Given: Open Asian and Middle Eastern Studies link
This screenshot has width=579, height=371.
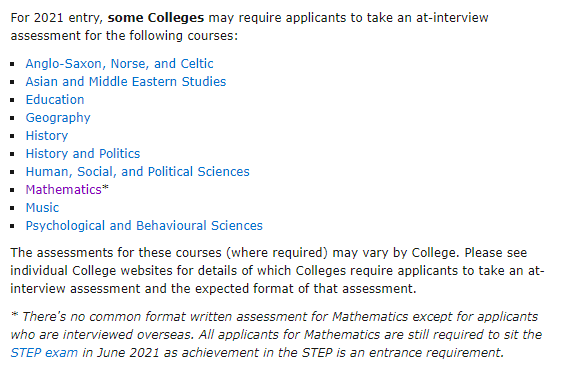Looking at the screenshot, I should 126,82.
